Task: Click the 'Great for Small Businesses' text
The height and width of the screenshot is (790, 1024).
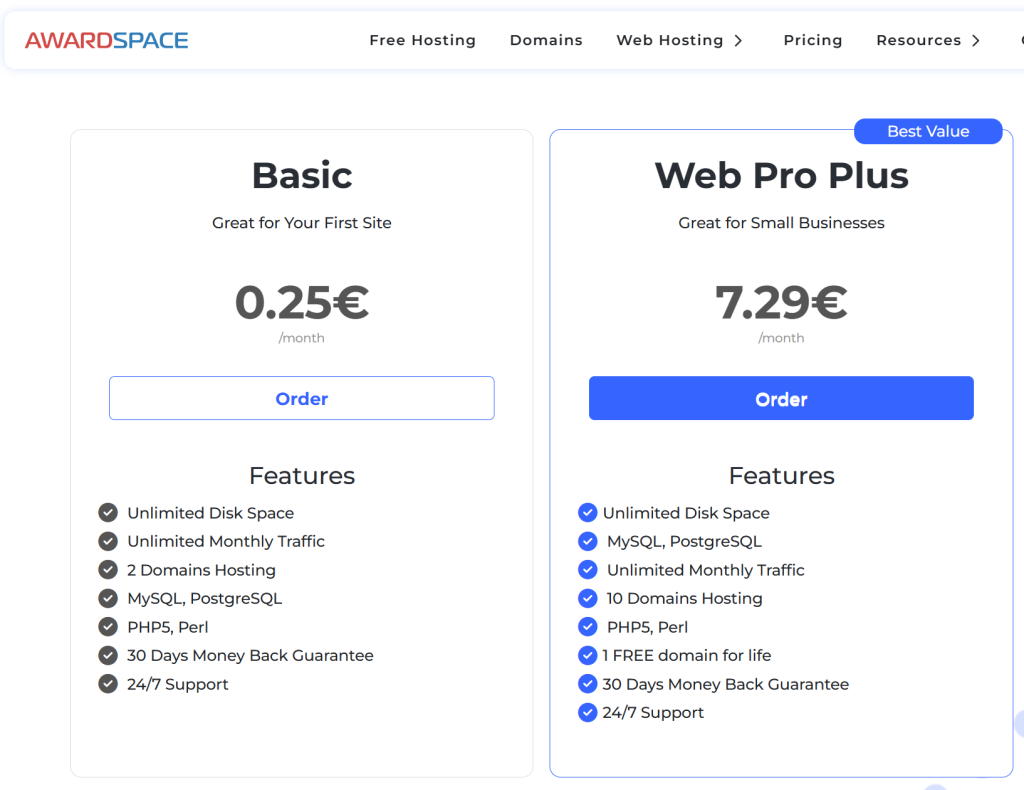Action: tap(781, 223)
